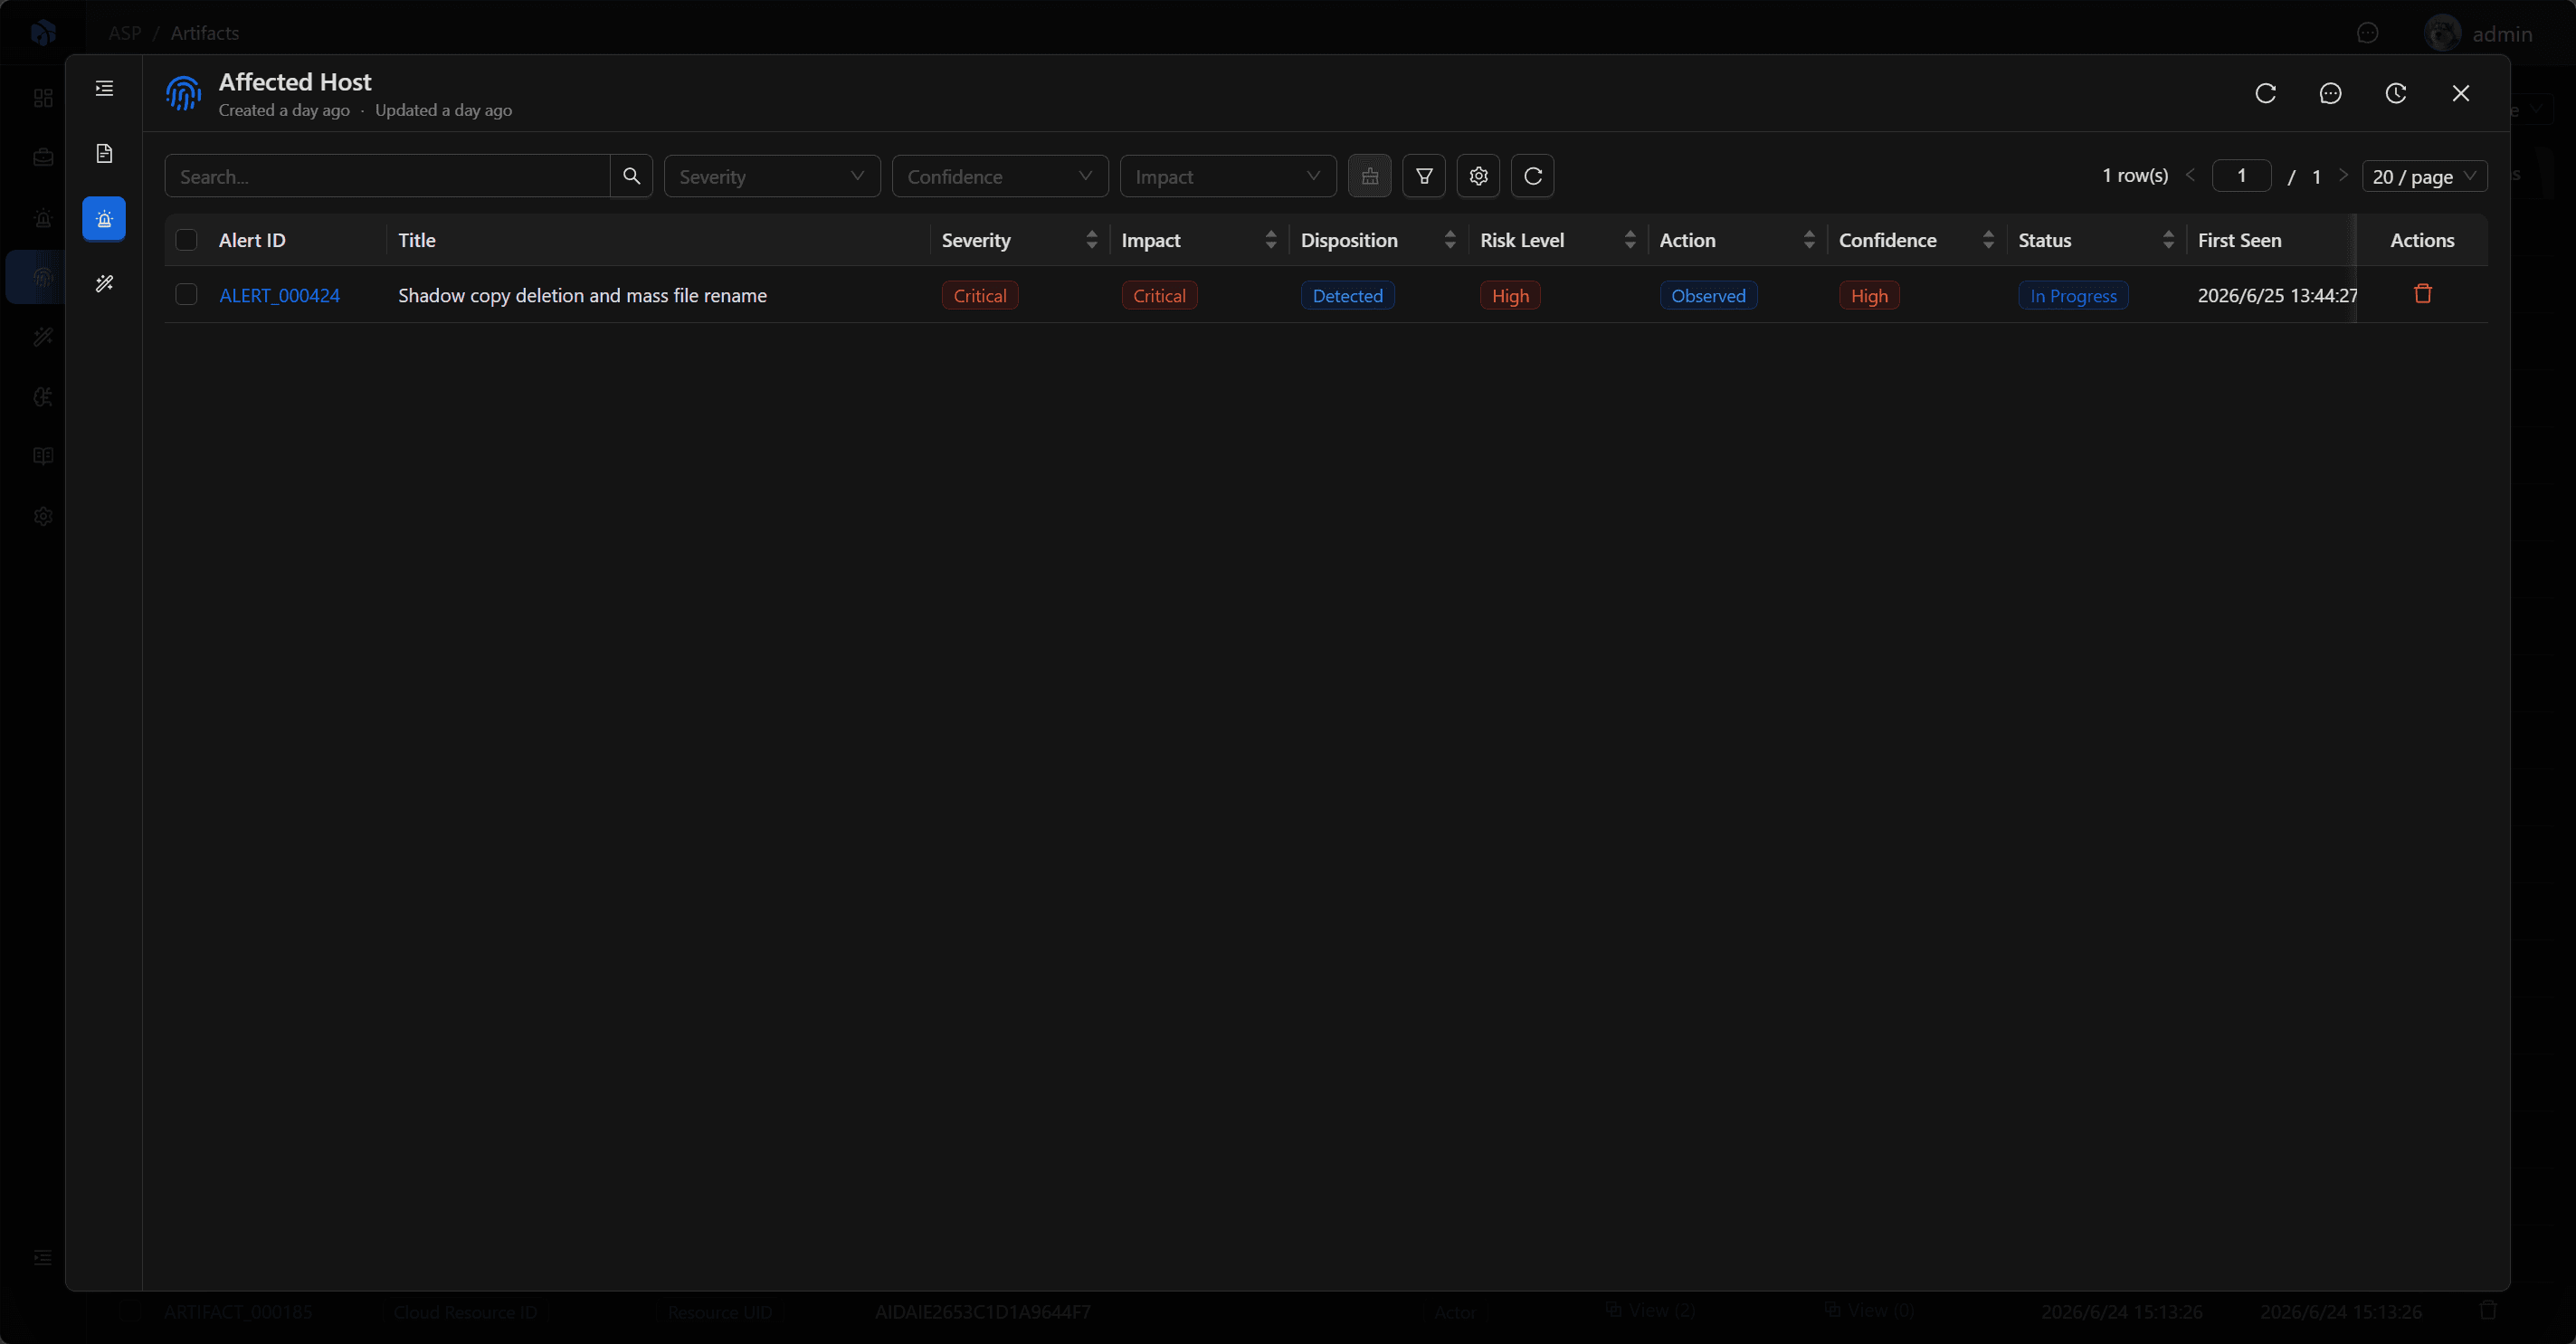
Task: Click the search magnifier button
Action: [x=632, y=176]
